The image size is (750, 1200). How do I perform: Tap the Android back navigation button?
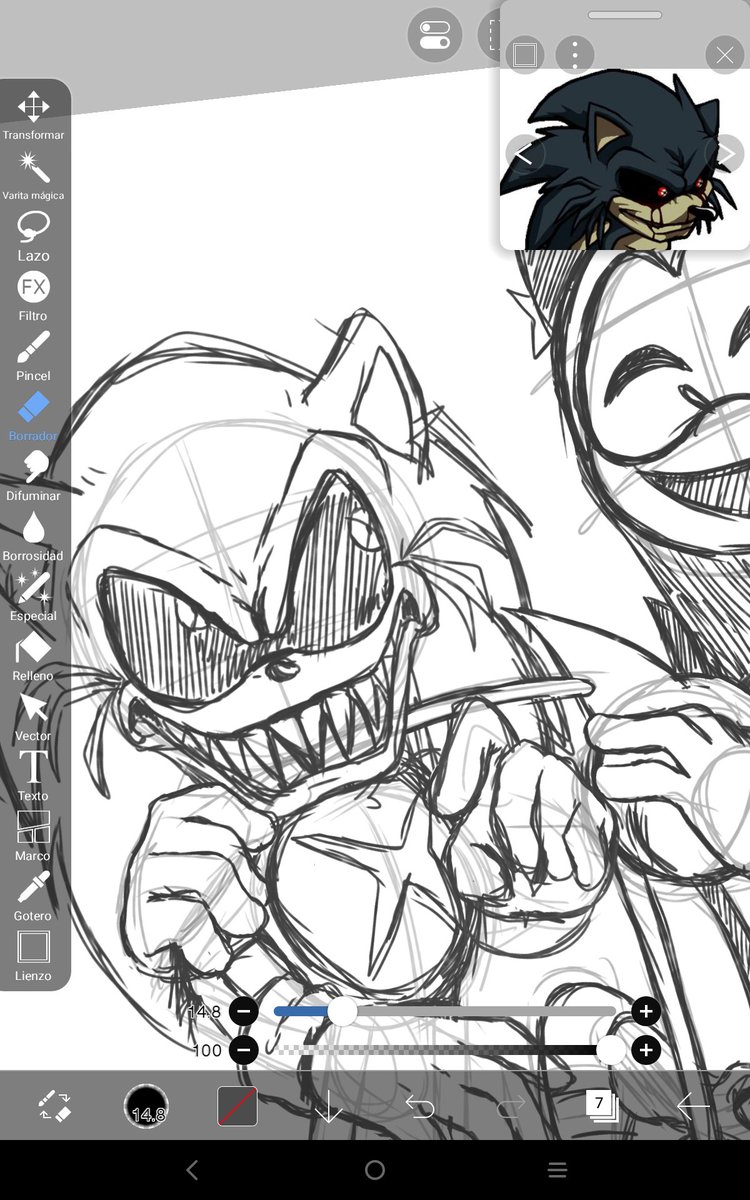[192, 1170]
